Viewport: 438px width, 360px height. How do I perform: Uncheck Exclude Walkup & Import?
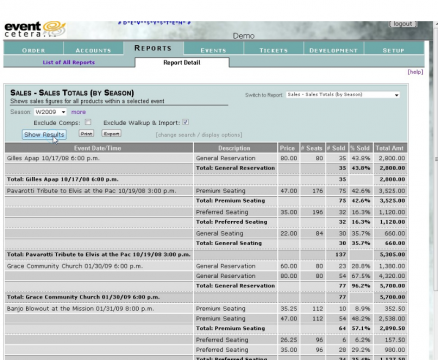click(x=186, y=122)
